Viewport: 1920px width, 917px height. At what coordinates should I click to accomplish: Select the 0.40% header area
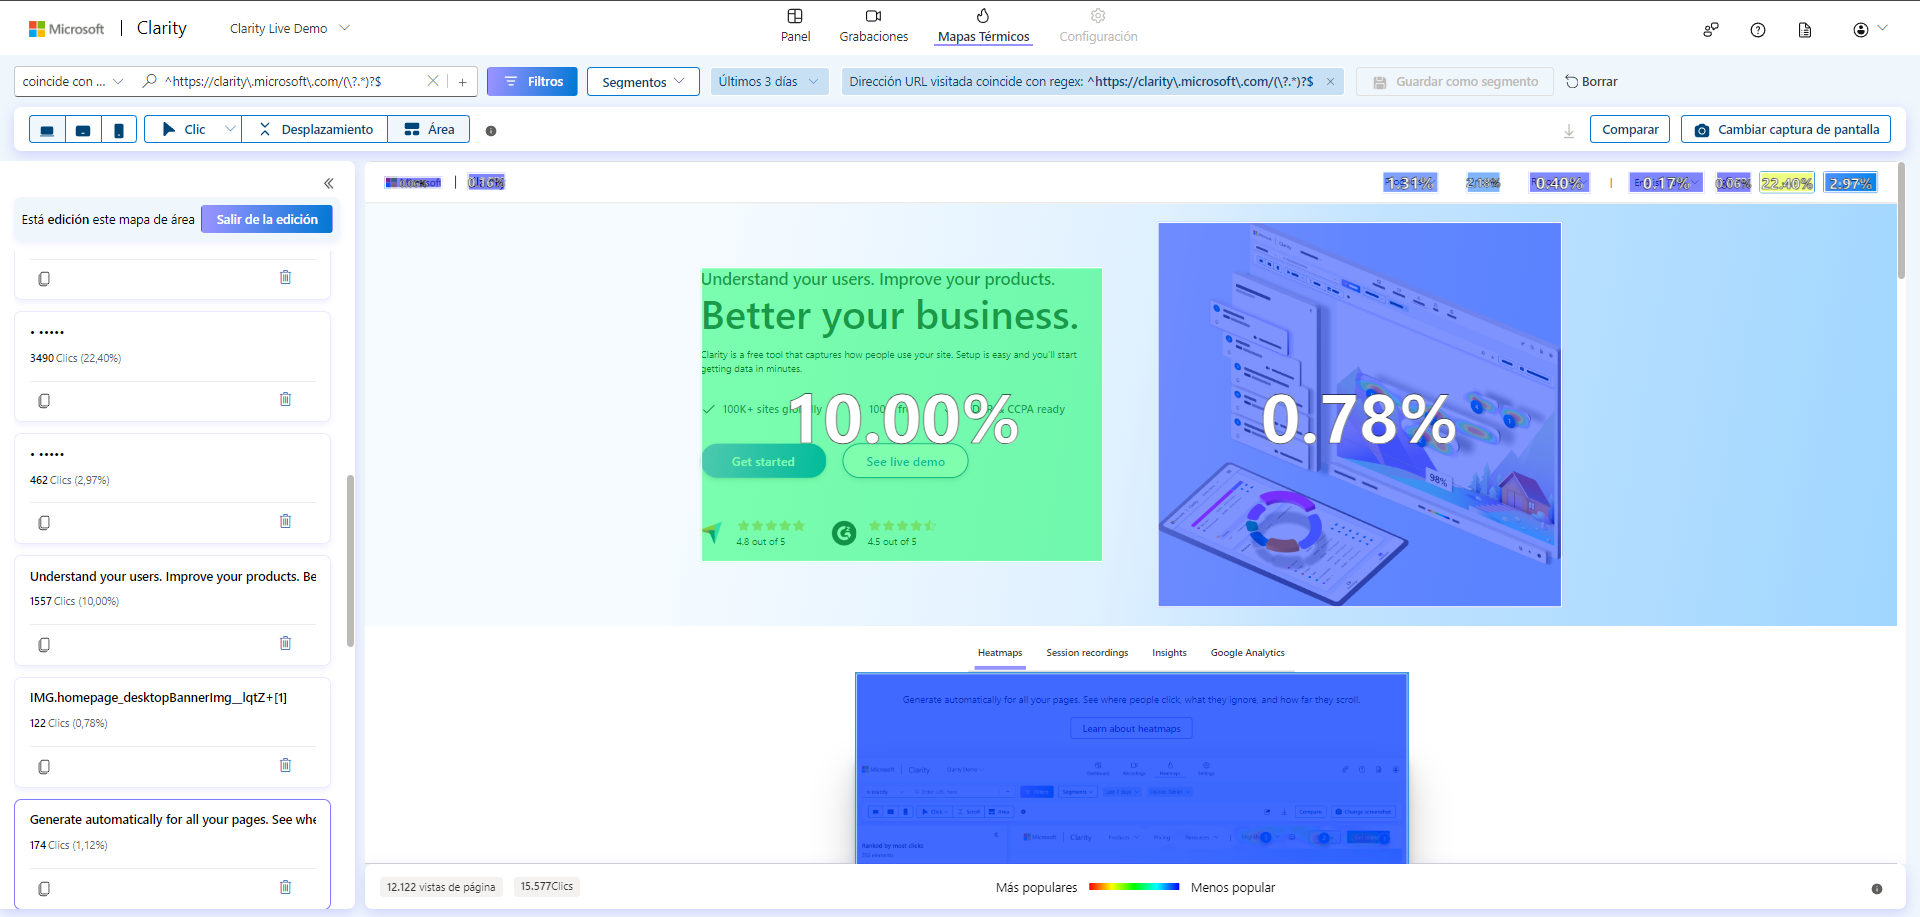coord(1558,183)
